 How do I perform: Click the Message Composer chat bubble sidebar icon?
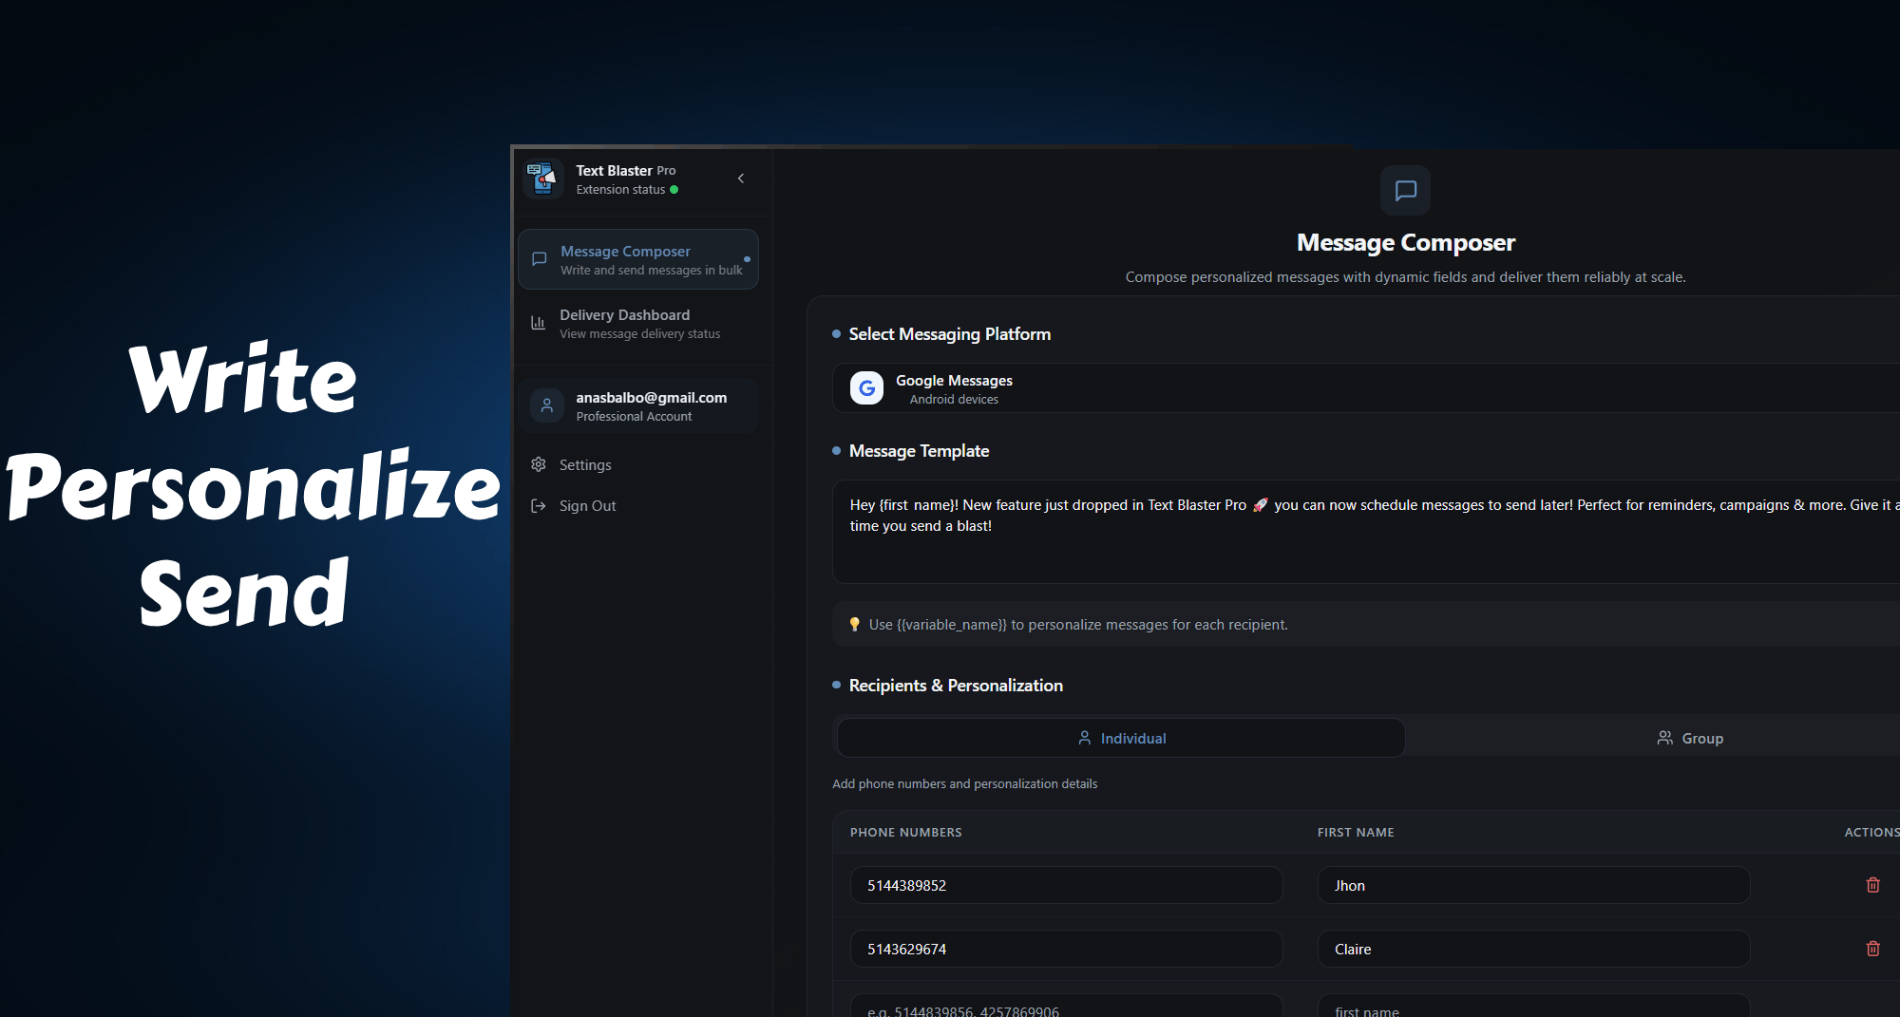[x=539, y=259]
